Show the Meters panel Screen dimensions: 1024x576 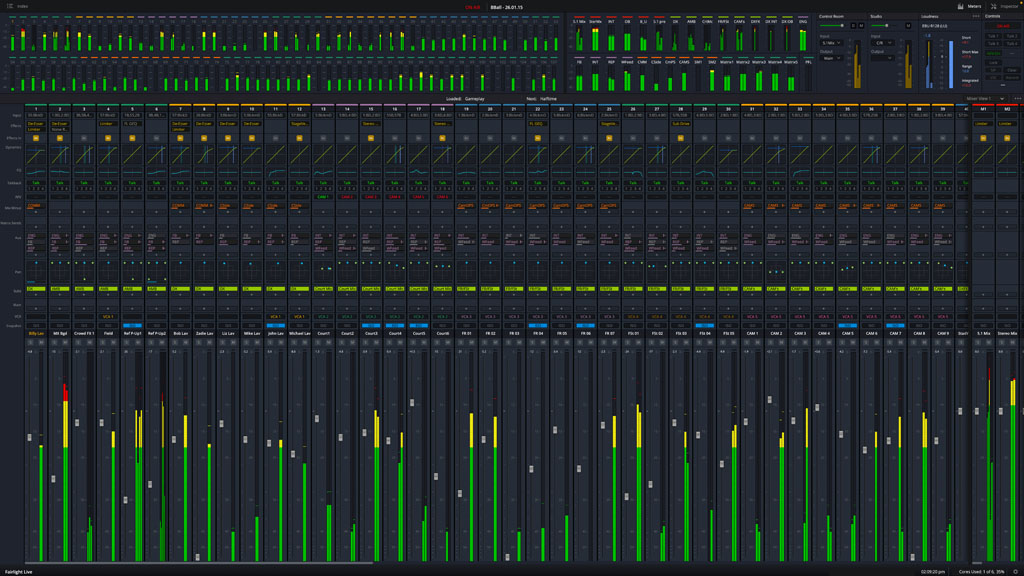point(969,6)
